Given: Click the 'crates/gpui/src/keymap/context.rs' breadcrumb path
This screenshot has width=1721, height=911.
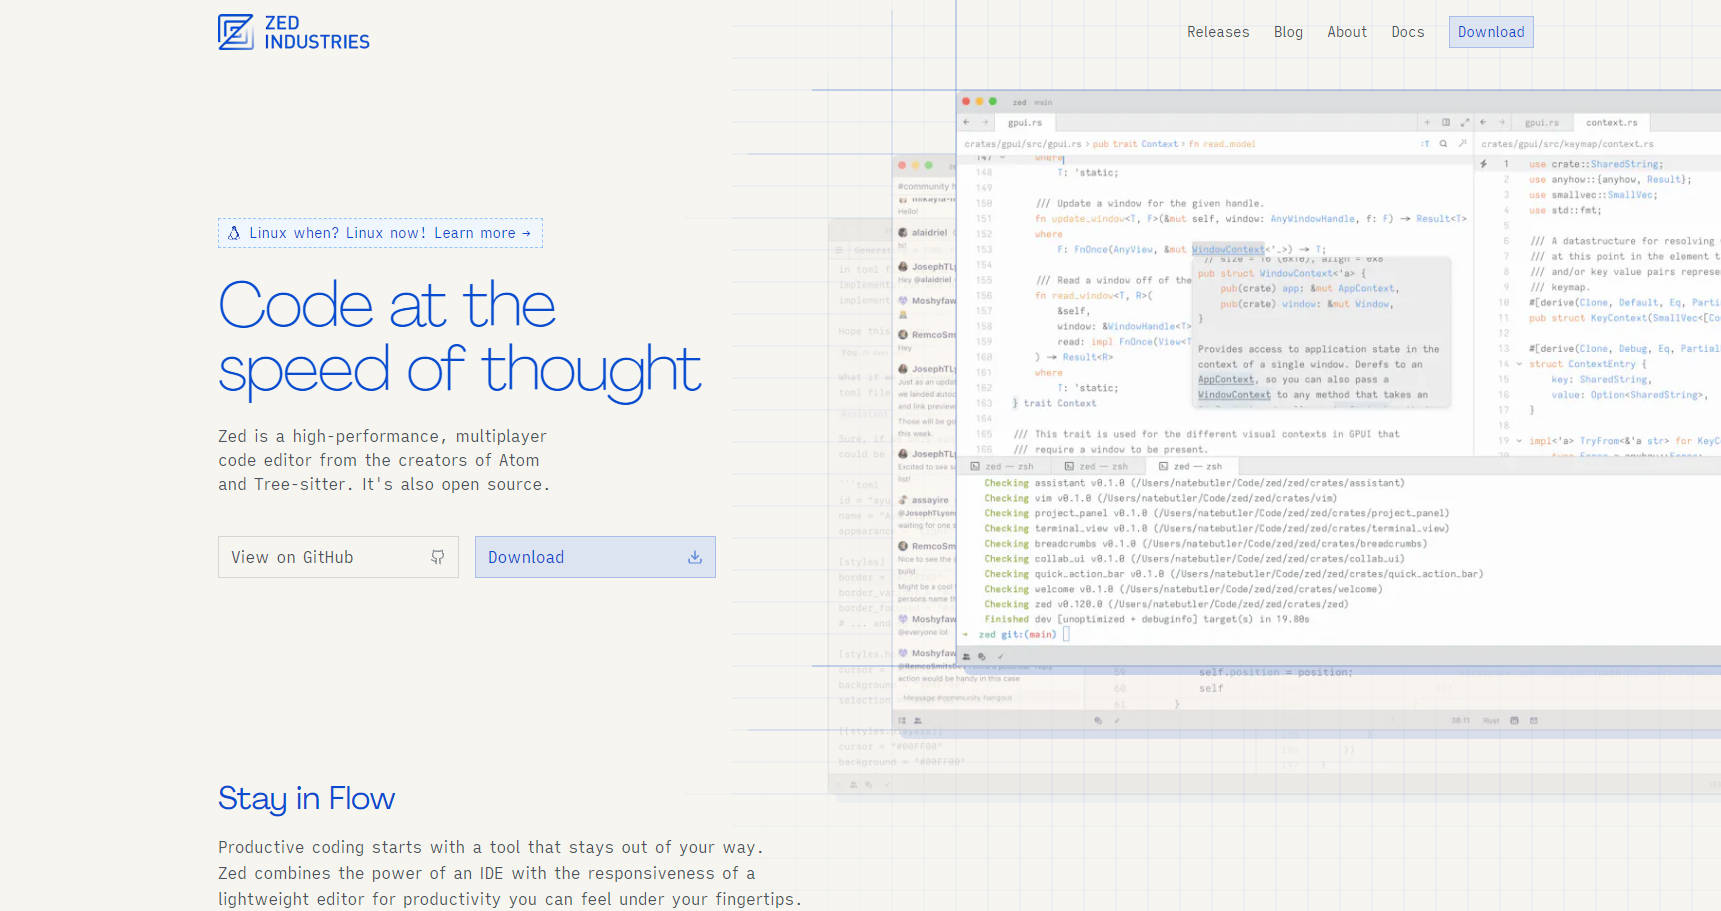Looking at the screenshot, I should pyautogui.click(x=1567, y=144).
